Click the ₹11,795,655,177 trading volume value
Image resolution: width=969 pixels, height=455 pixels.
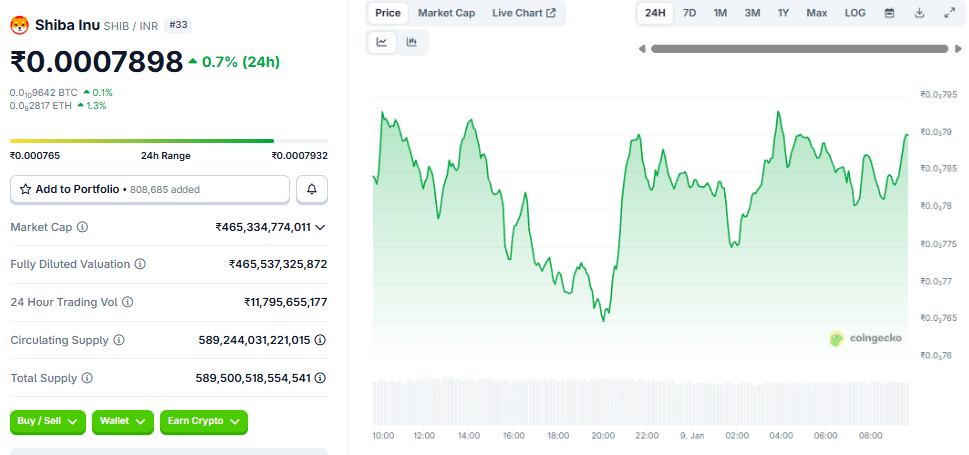tap(286, 302)
